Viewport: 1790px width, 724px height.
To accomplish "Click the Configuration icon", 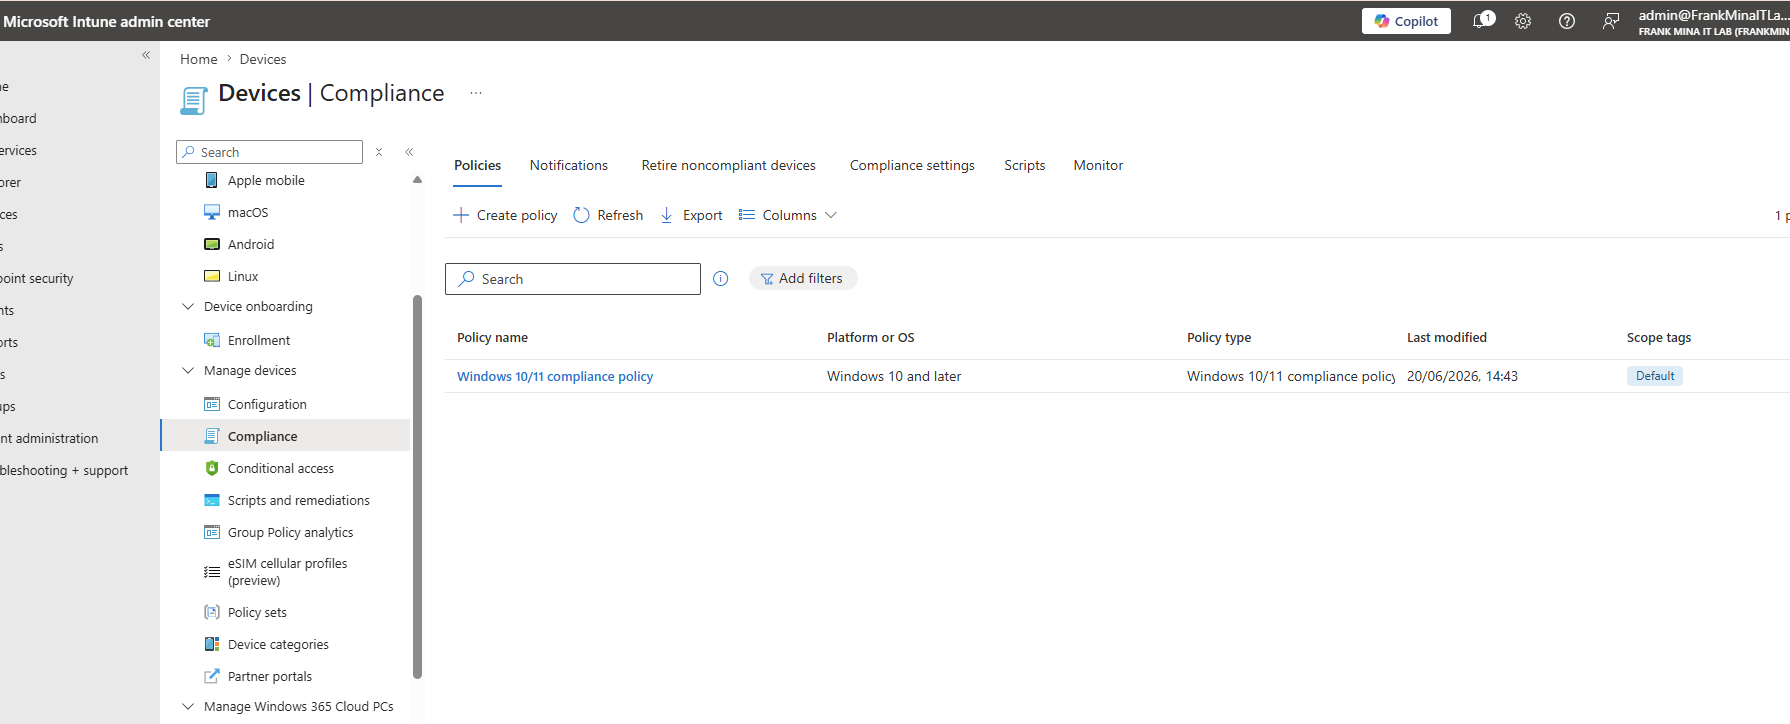I will tap(212, 404).
